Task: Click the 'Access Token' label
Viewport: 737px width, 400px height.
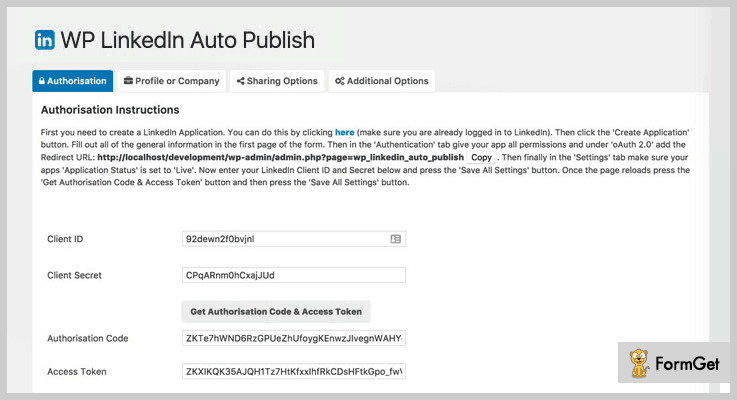Action: click(77, 371)
